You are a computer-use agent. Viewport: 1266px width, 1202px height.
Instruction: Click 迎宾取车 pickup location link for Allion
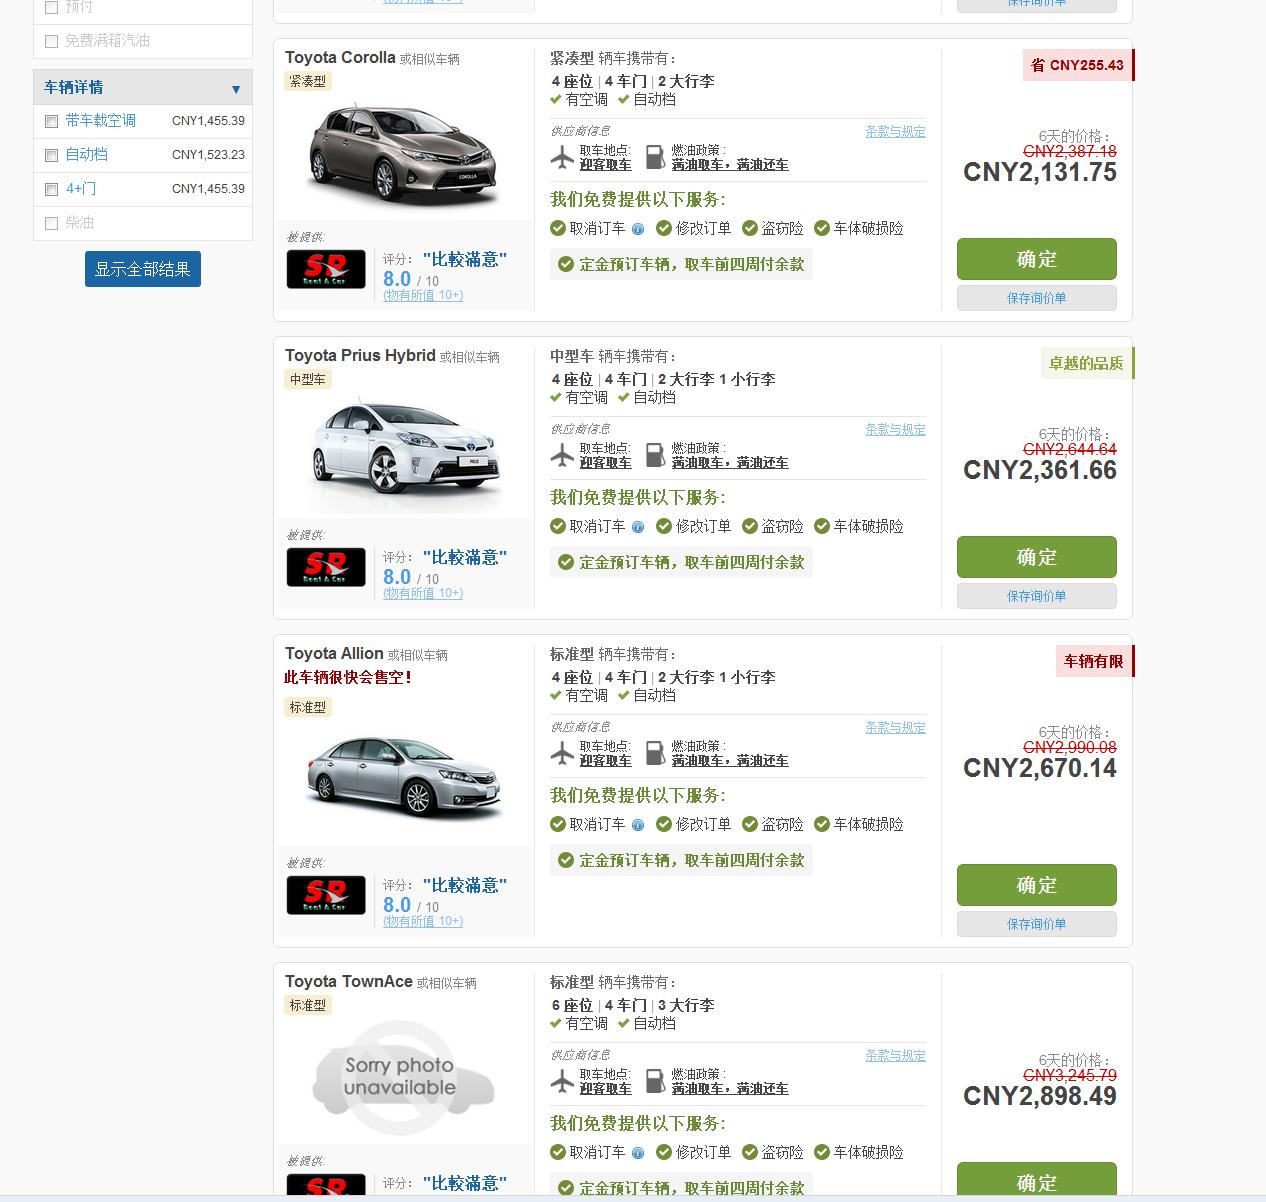click(606, 761)
